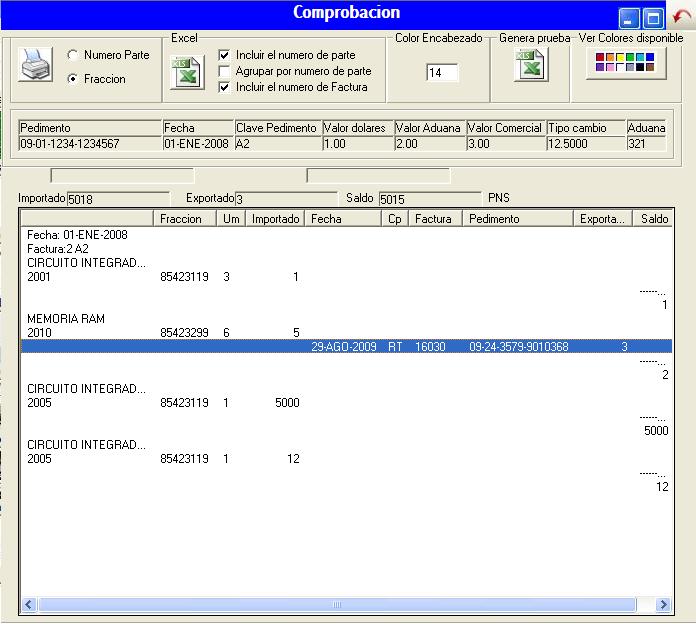Viewport: 696px width, 624px height.
Task: Click the Exportado field showing 3
Action: 286,199
